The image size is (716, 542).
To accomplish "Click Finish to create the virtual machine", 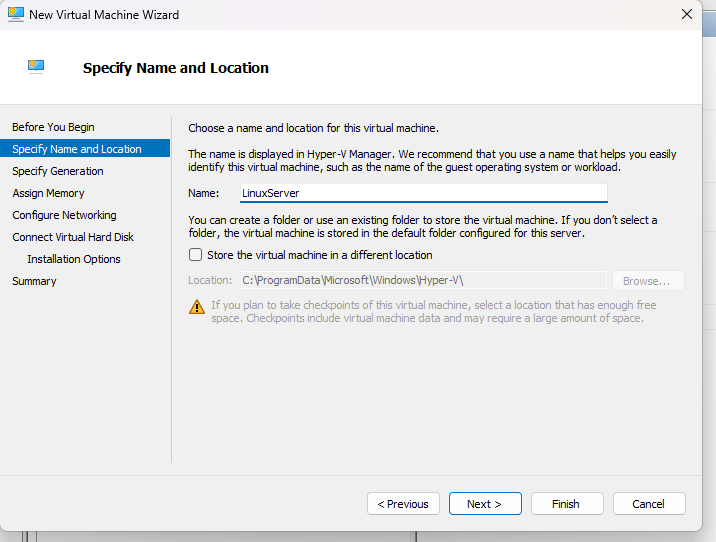I will click(566, 504).
